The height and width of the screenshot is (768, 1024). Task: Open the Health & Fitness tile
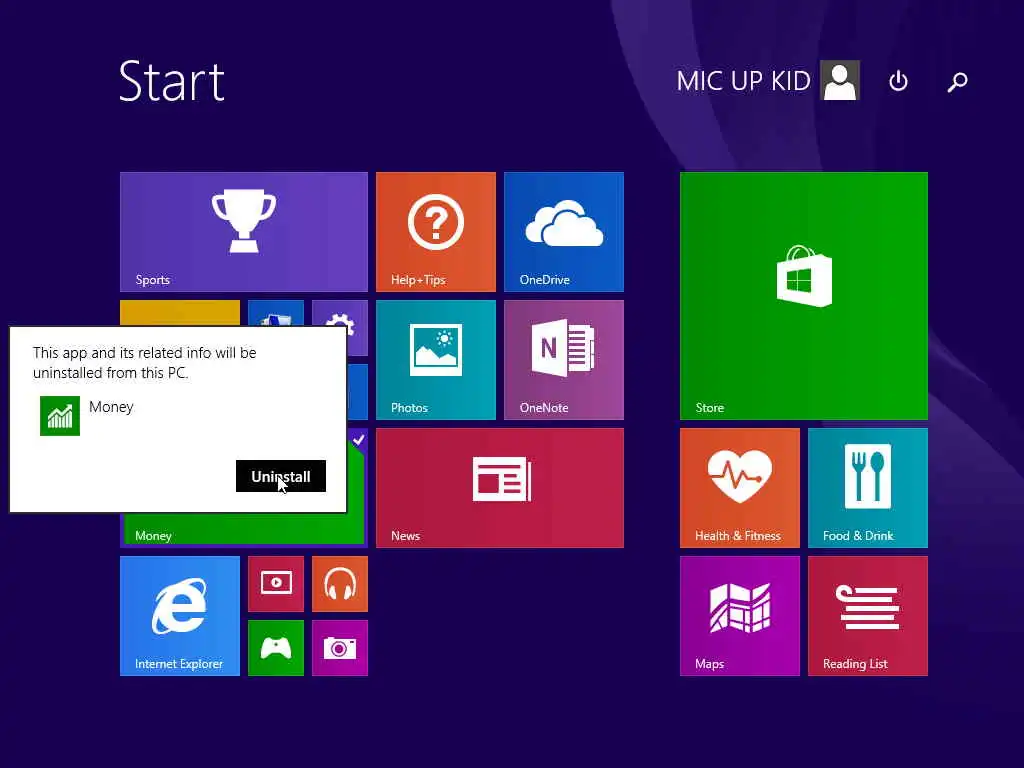(x=739, y=488)
